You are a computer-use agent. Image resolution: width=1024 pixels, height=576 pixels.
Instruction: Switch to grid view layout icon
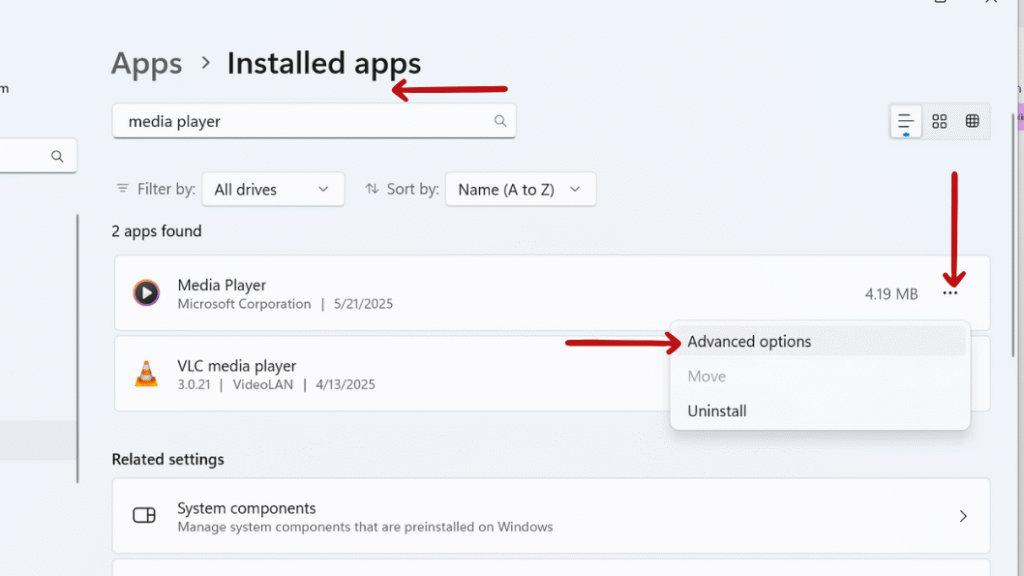939,121
